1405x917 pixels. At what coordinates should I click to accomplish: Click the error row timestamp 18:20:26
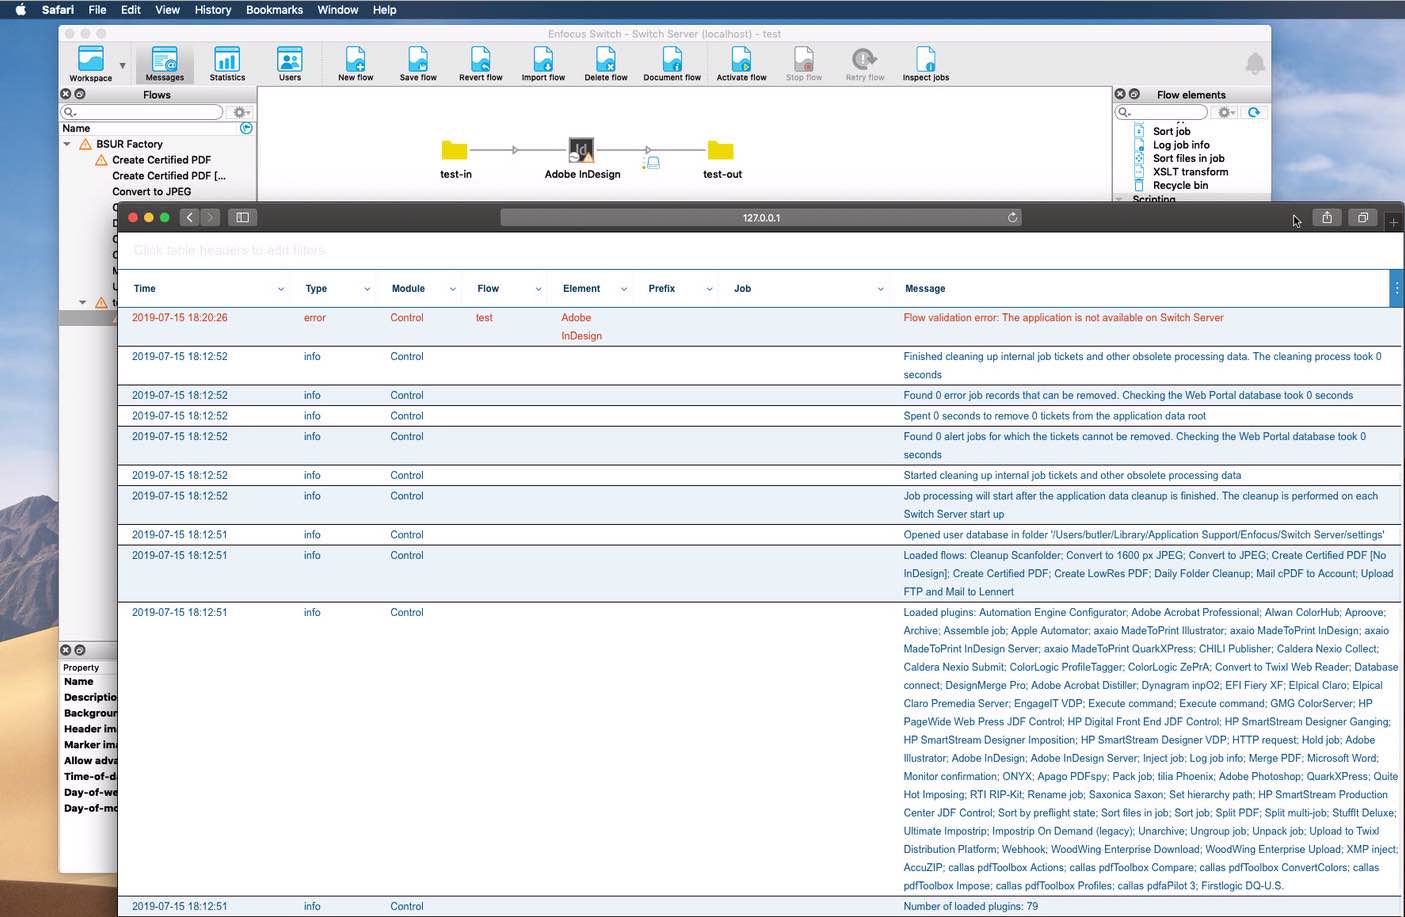[x=180, y=318]
